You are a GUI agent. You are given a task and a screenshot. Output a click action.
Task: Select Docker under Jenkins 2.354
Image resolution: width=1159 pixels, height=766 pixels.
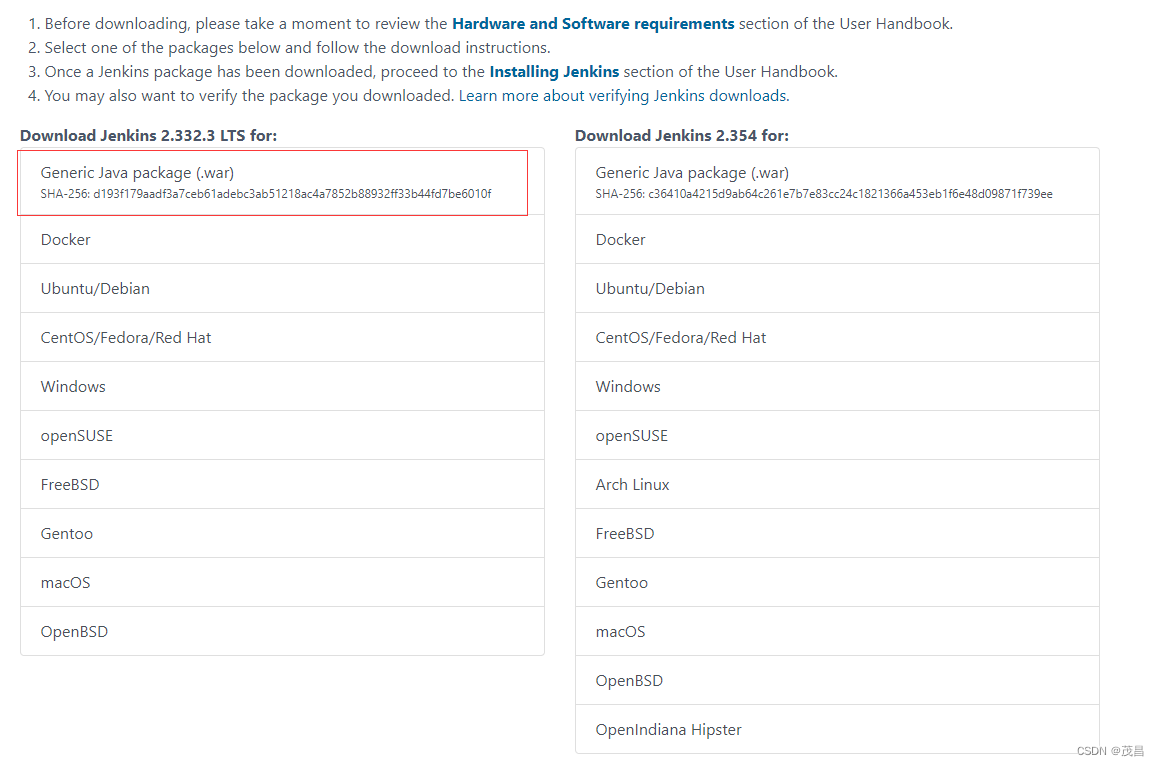[837, 240]
